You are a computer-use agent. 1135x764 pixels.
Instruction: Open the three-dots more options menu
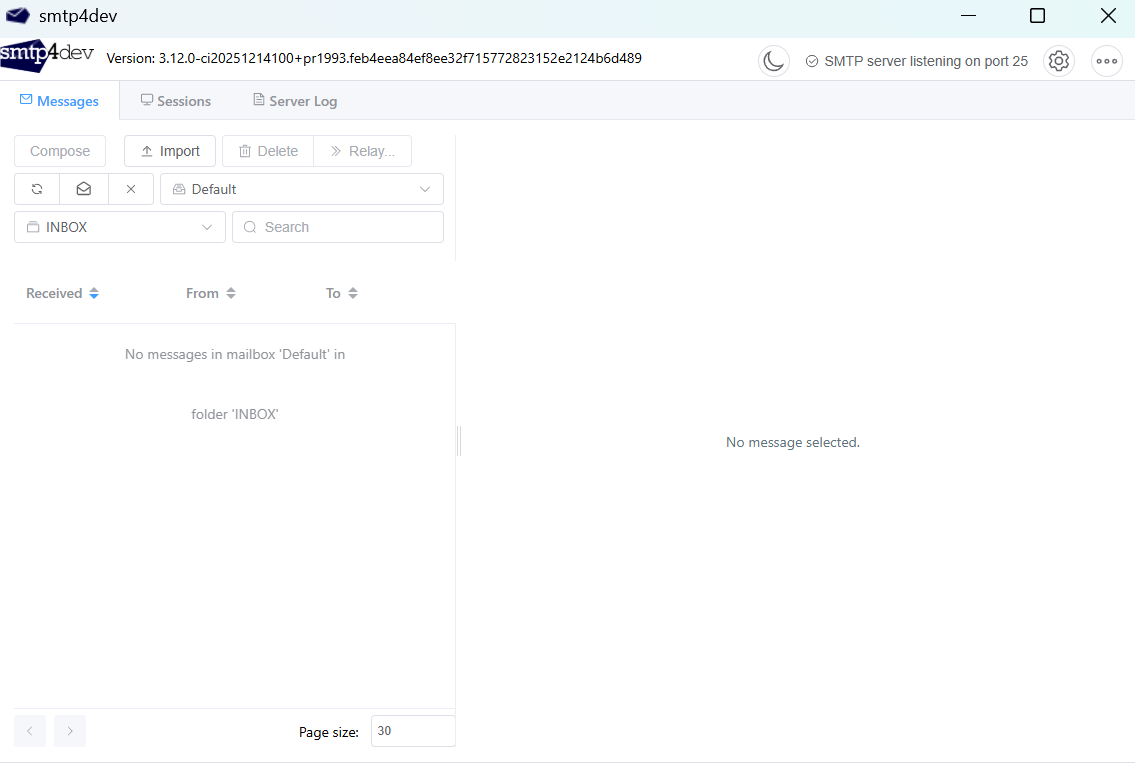(1106, 61)
